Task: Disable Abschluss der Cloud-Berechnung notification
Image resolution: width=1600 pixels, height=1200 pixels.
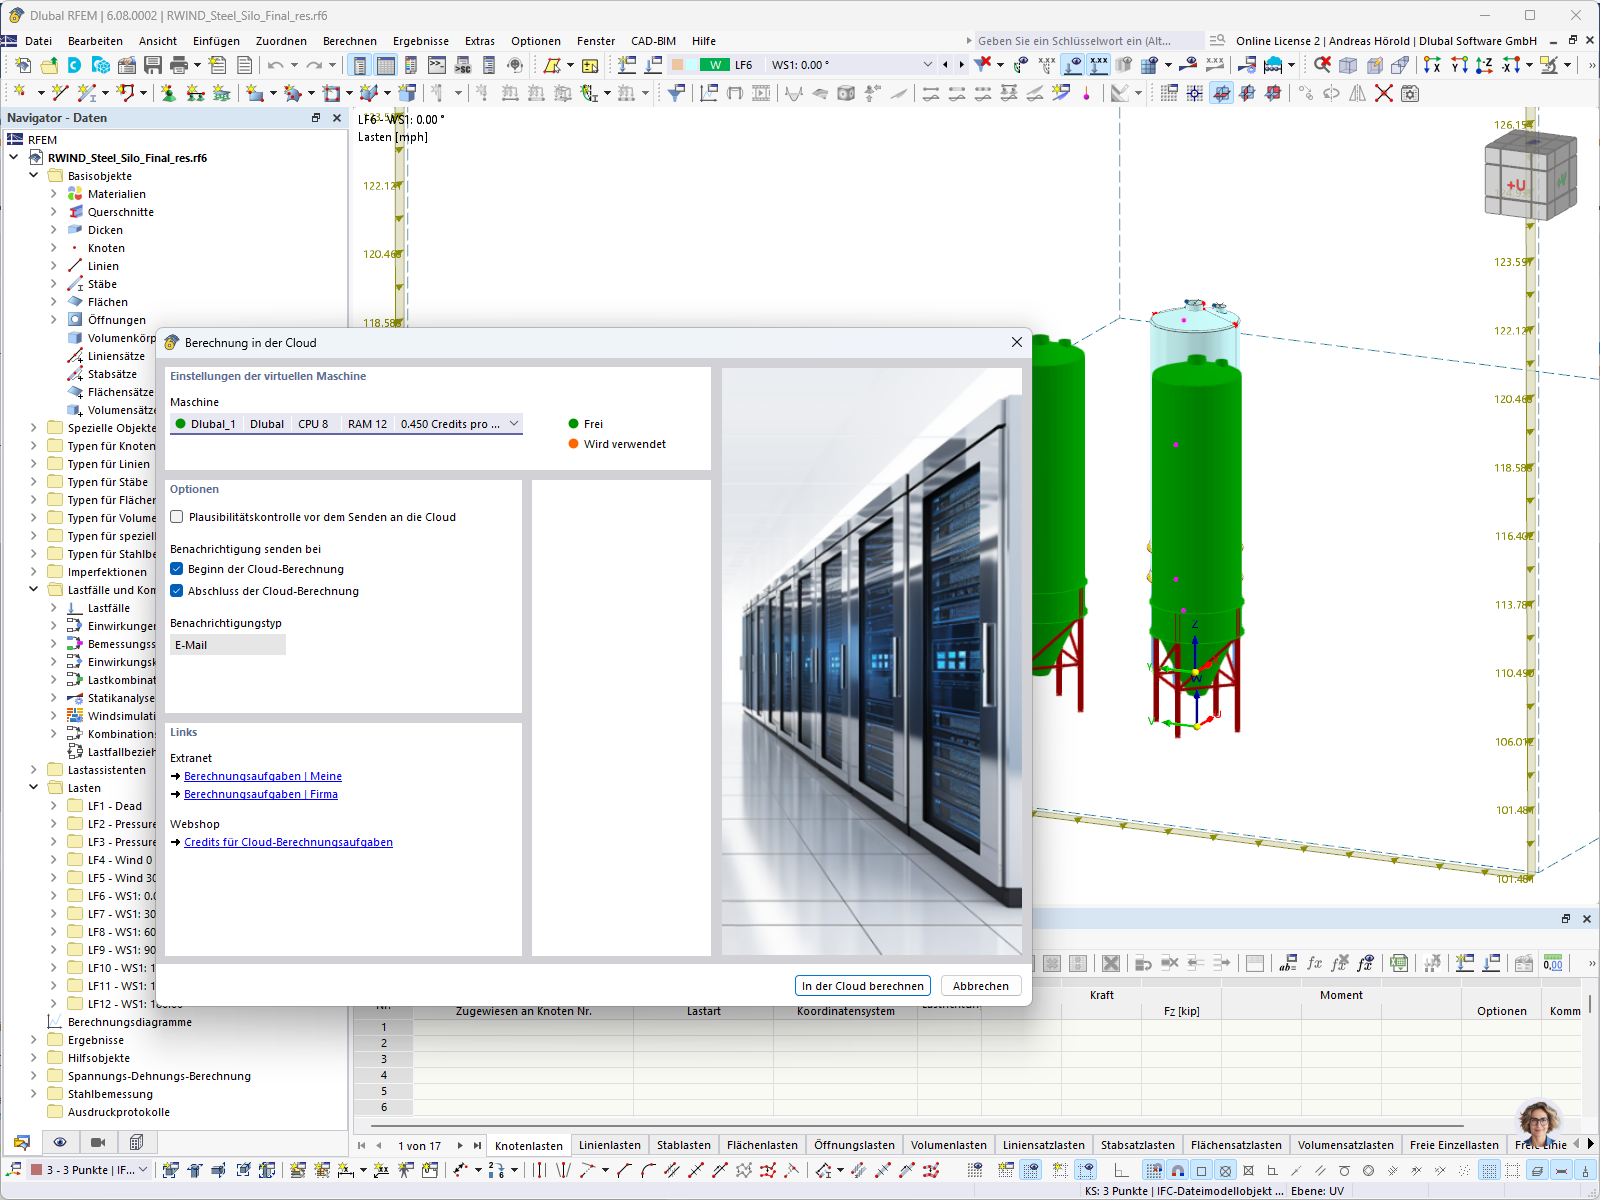Action: coord(176,591)
